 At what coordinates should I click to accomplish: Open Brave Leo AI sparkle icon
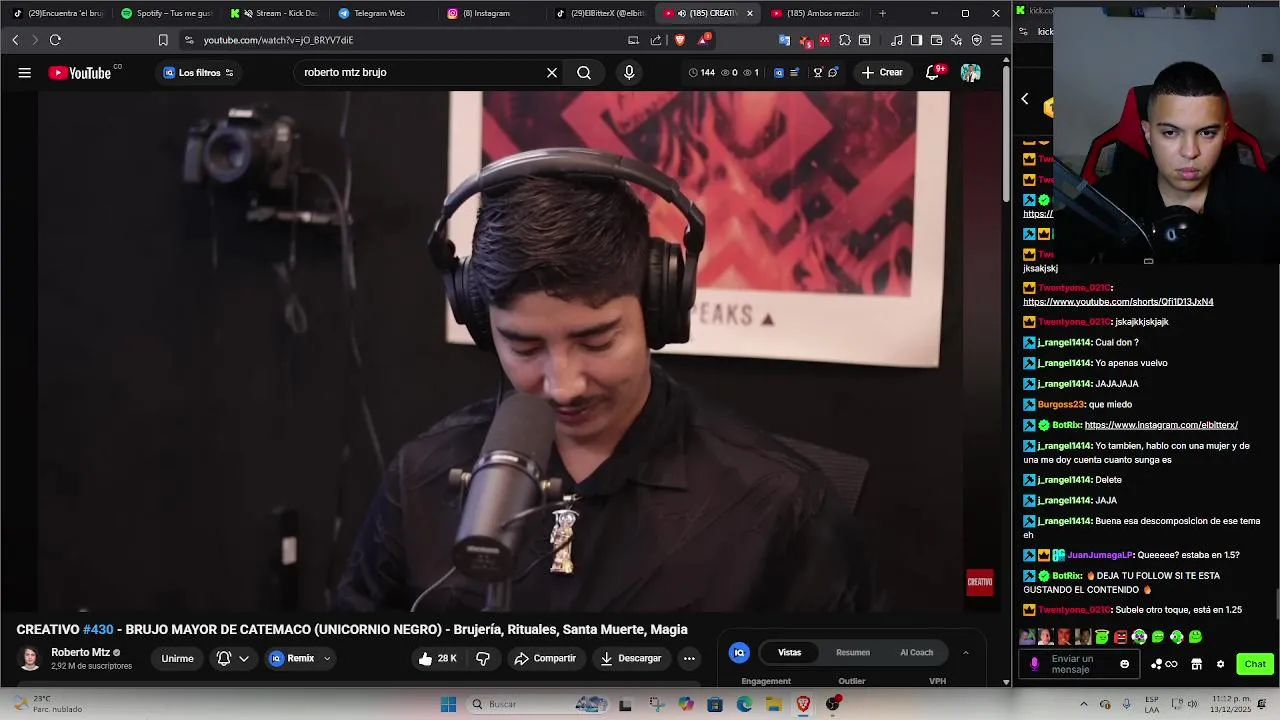click(x=956, y=40)
